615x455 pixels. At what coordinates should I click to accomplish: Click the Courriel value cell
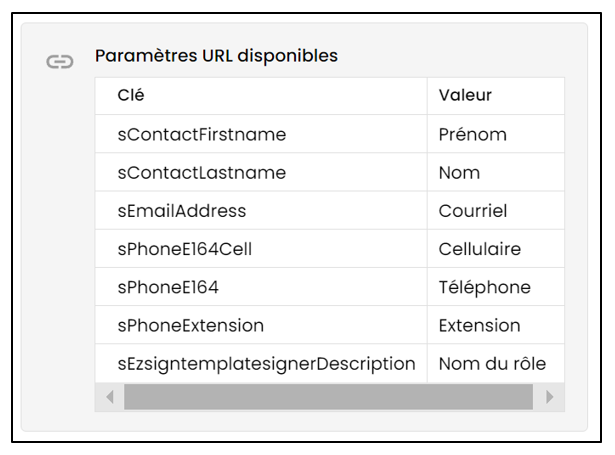tap(496, 211)
